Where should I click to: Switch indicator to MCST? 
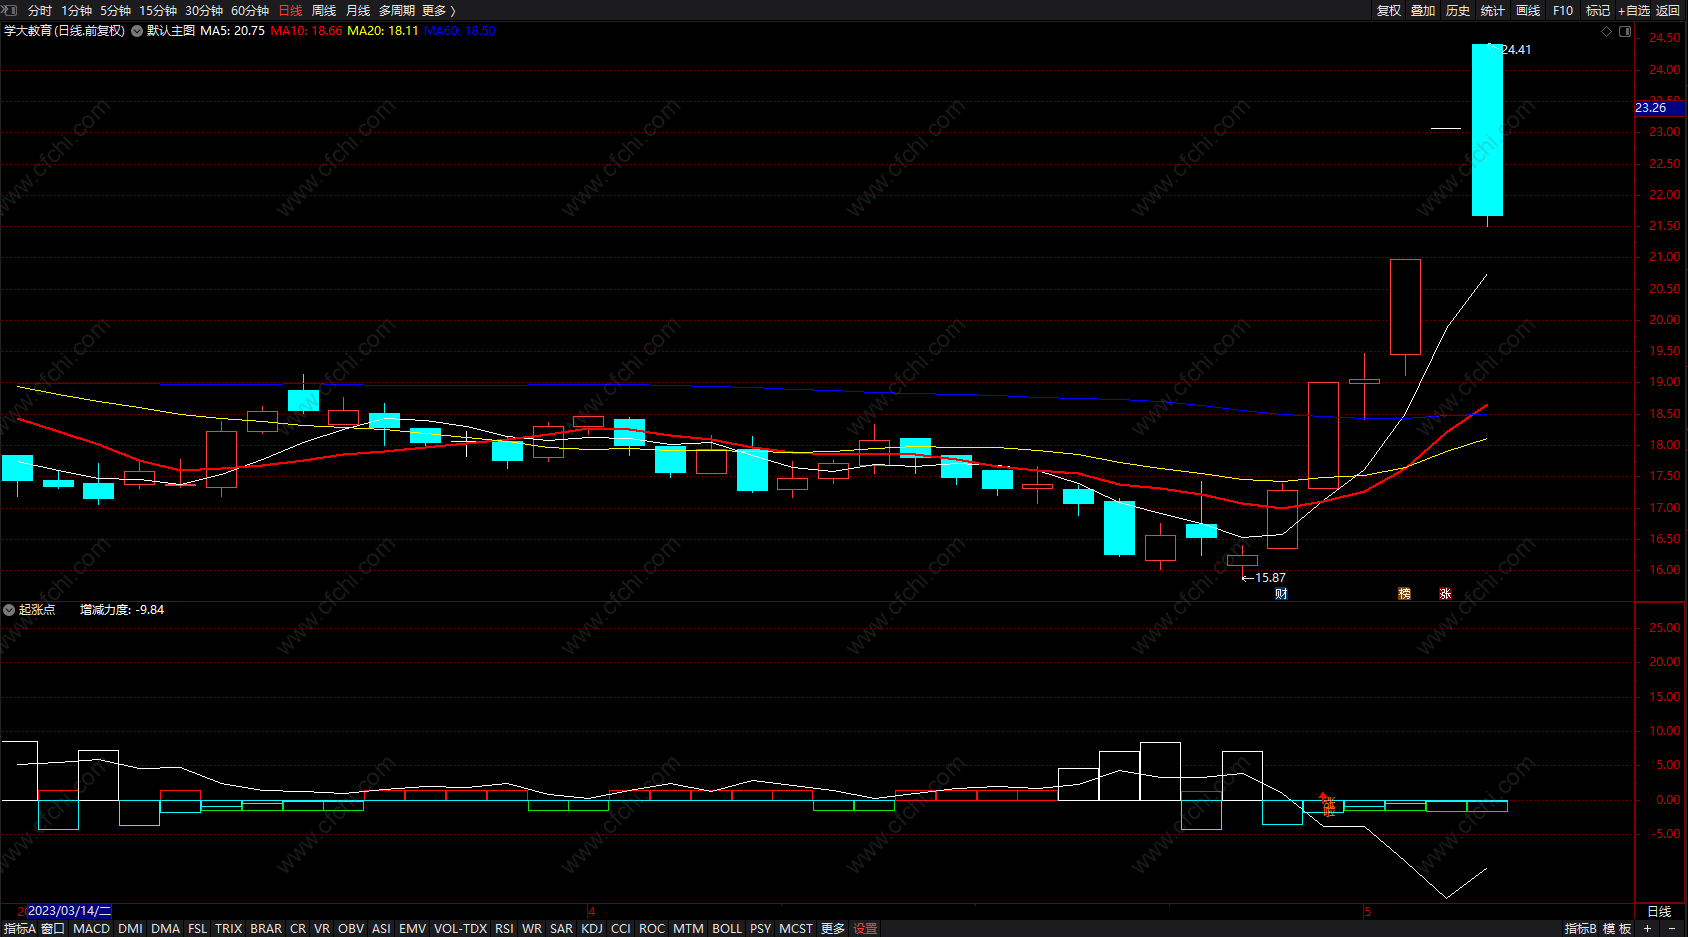[796, 928]
